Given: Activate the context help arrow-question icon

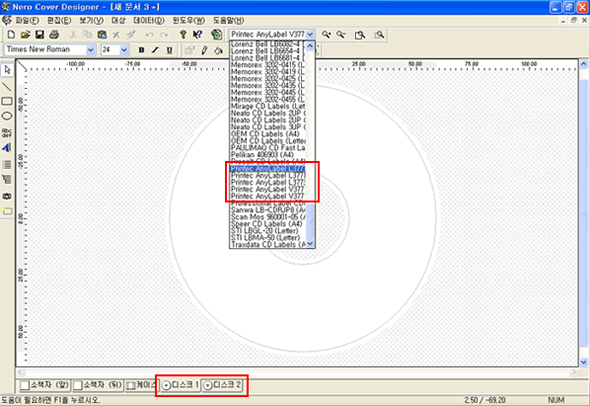Looking at the screenshot, I should (x=197, y=35).
